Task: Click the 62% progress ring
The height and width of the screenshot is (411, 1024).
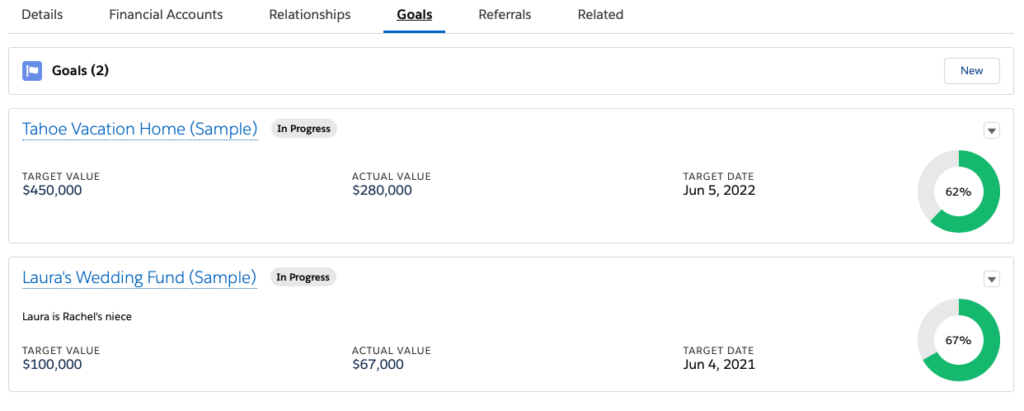Action: (x=958, y=191)
